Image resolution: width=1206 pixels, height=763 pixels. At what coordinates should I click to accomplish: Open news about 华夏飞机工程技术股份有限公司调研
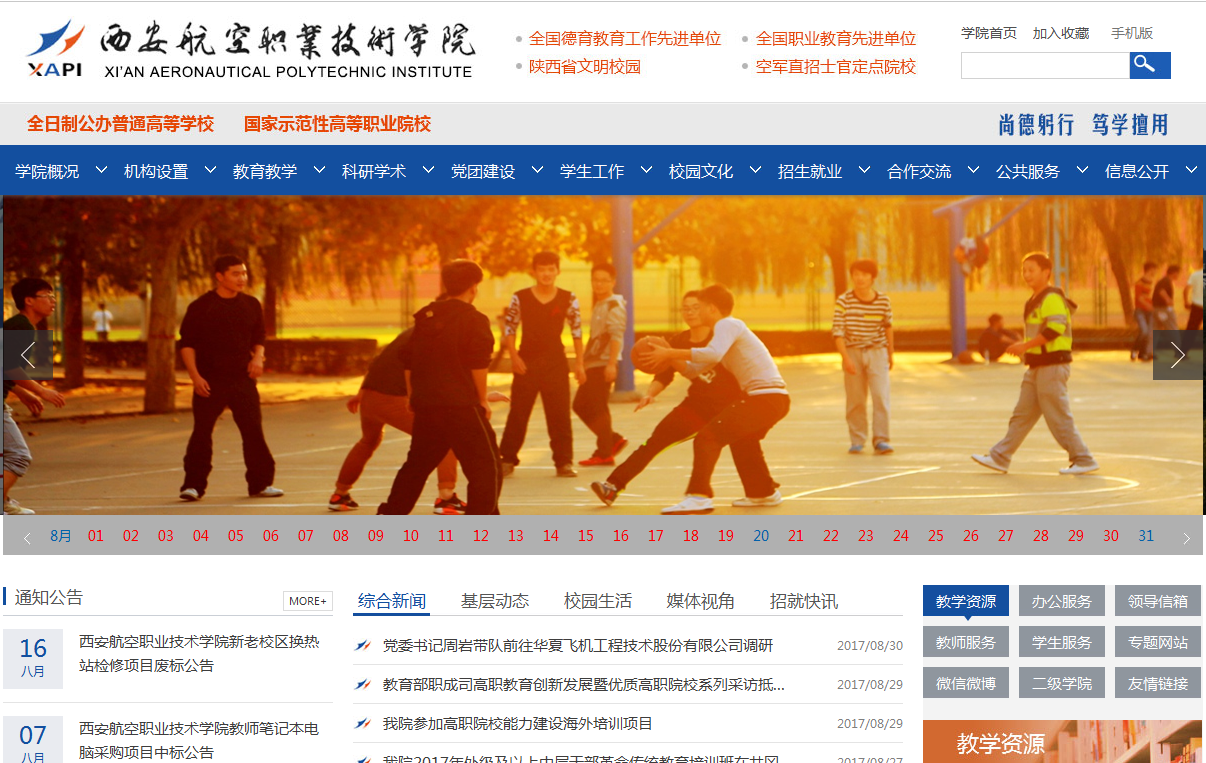[578, 646]
